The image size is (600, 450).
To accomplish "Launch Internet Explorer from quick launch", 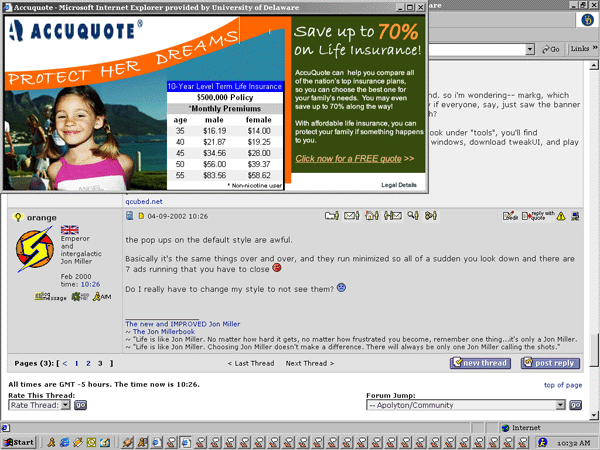I will tap(64, 443).
